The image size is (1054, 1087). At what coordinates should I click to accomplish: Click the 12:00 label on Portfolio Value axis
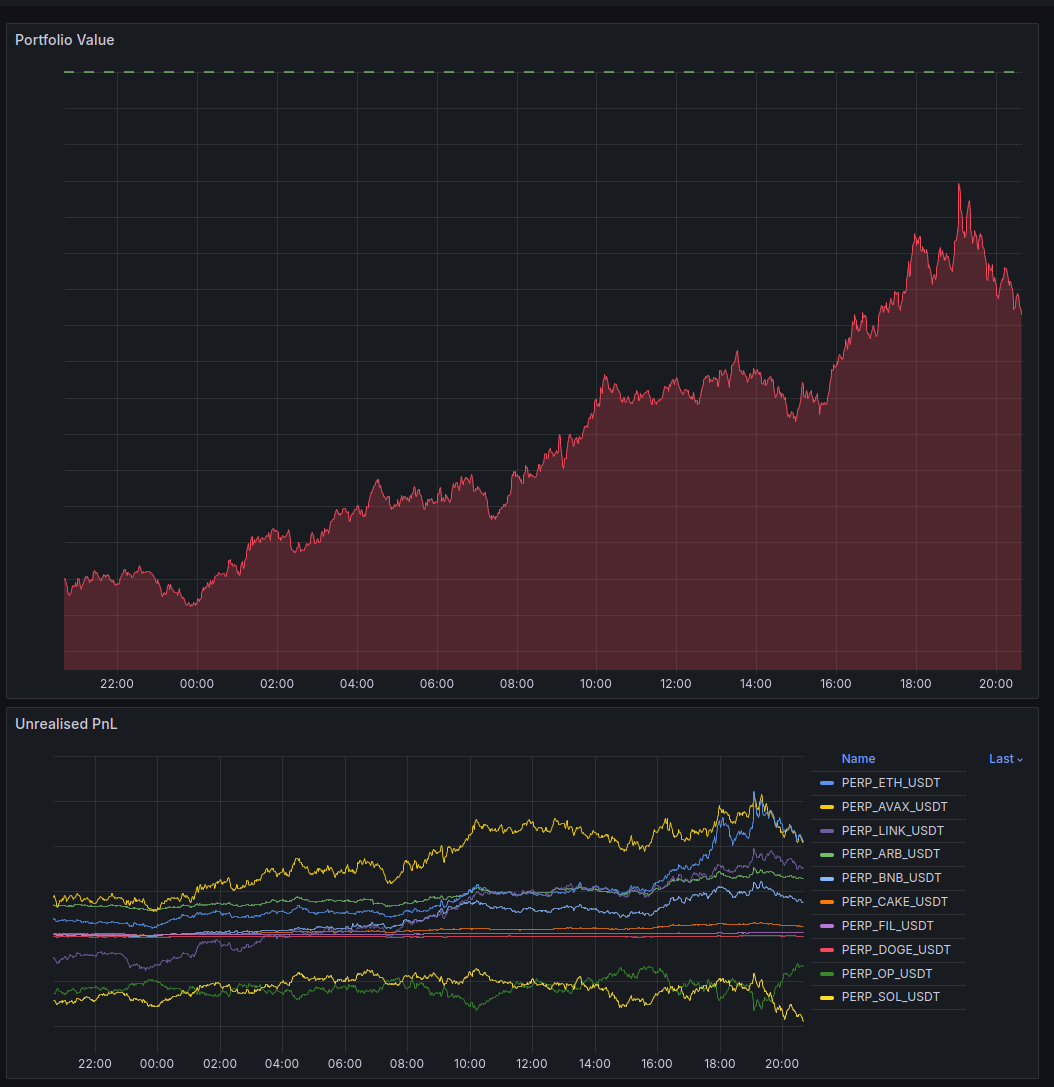coord(675,684)
